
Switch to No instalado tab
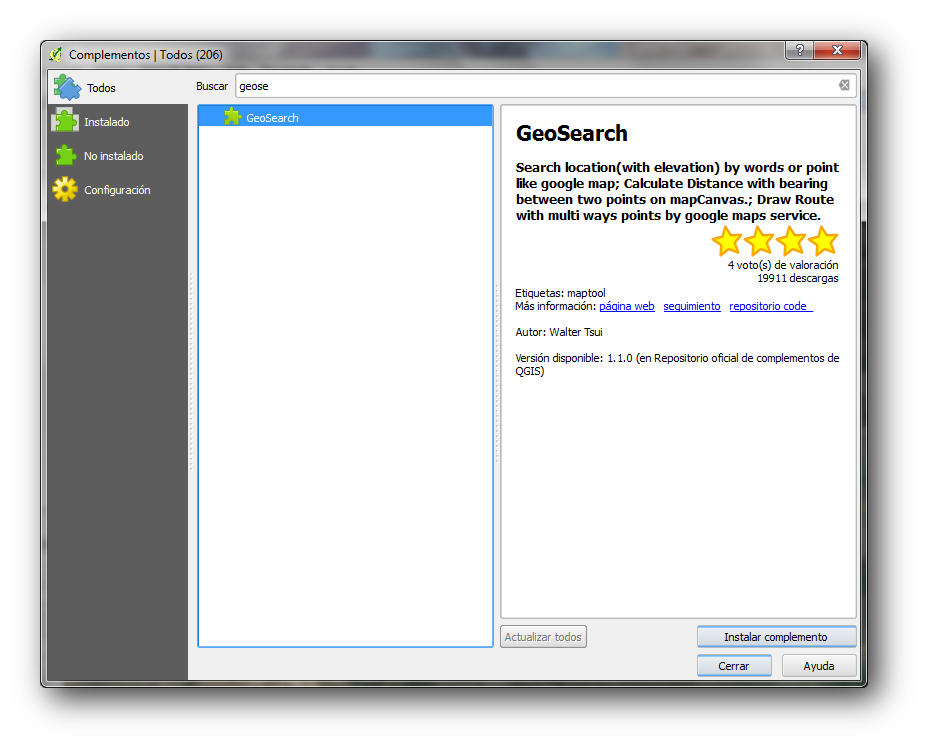[118, 156]
